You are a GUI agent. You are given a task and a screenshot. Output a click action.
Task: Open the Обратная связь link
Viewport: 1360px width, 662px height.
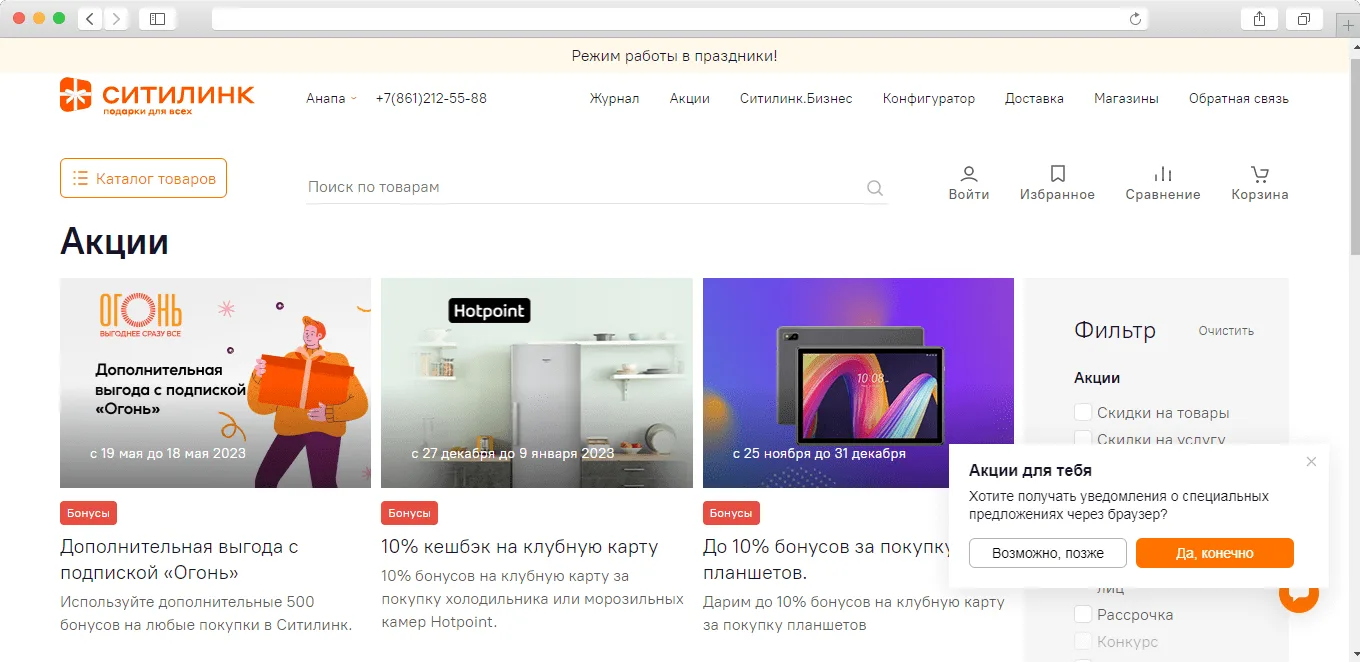1238,98
